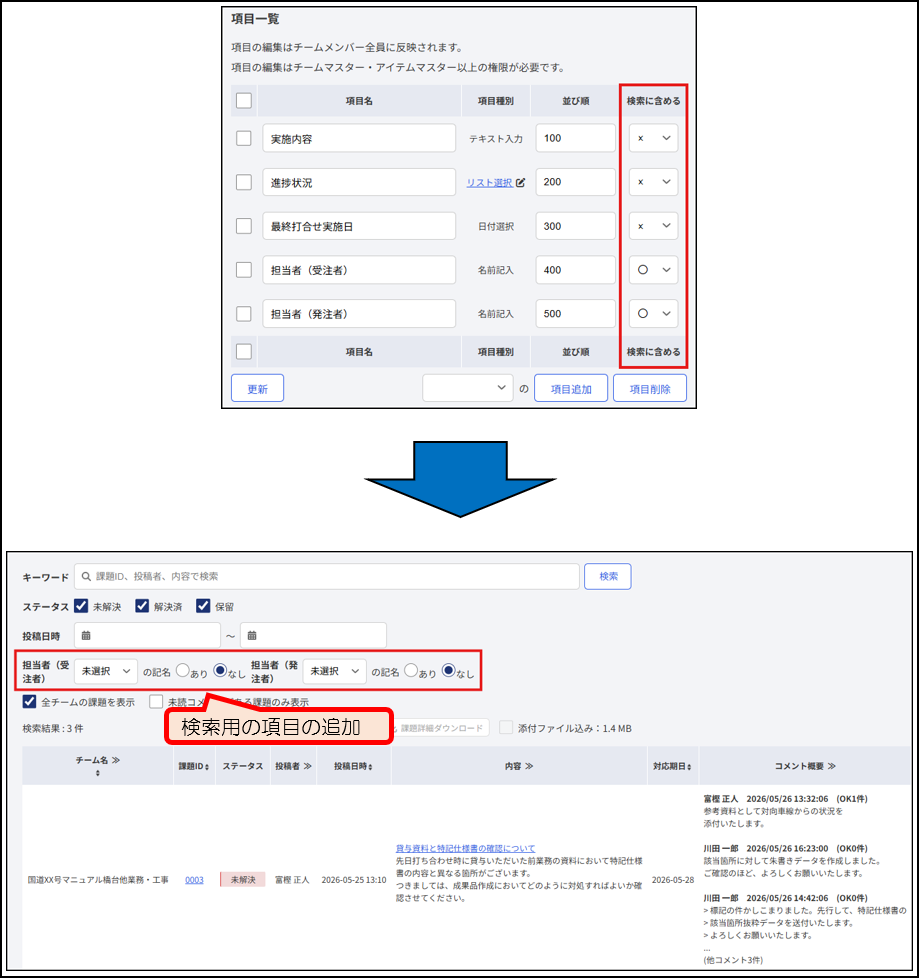919x978 pixels.
Task: Sort by チーム名 using its sort arrows
Action: point(97,773)
